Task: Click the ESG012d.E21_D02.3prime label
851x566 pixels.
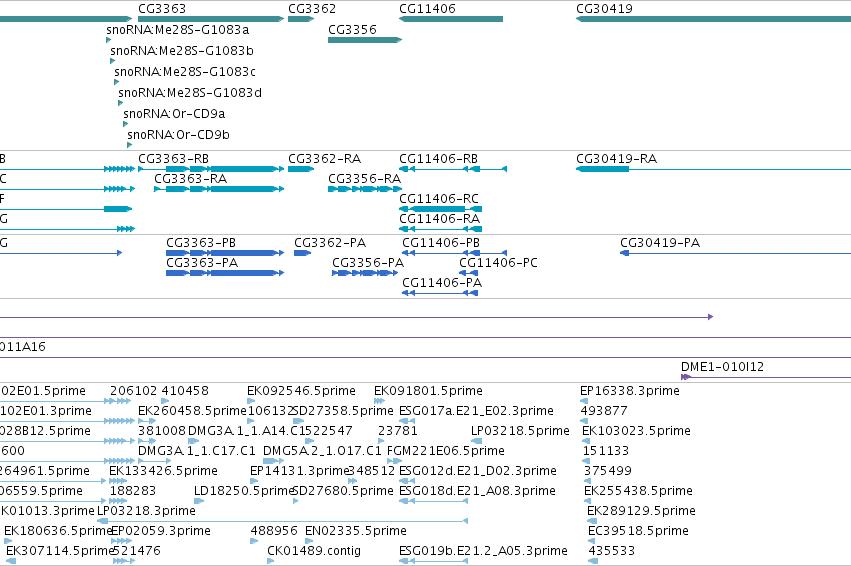Action: (x=478, y=470)
